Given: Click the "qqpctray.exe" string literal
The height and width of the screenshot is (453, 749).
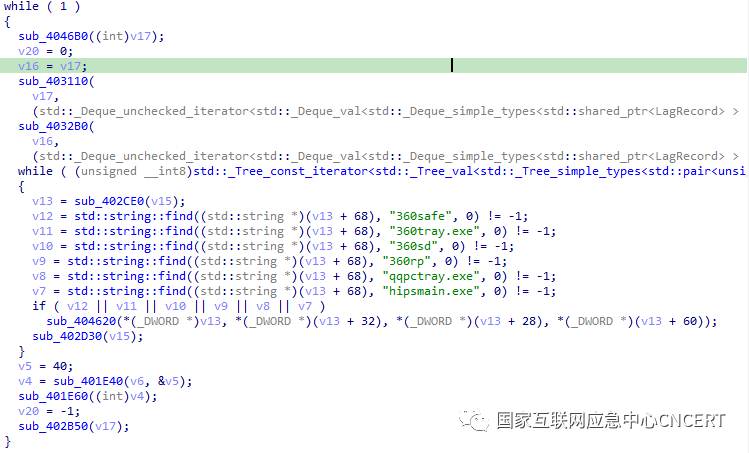Looking at the screenshot, I should point(431,276).
